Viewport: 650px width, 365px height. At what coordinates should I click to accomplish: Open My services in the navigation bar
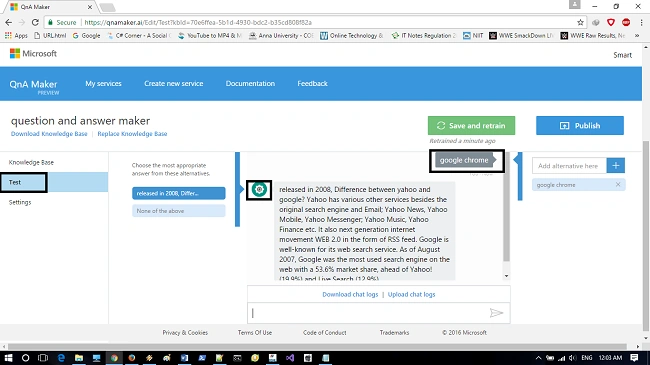(103, 83)
